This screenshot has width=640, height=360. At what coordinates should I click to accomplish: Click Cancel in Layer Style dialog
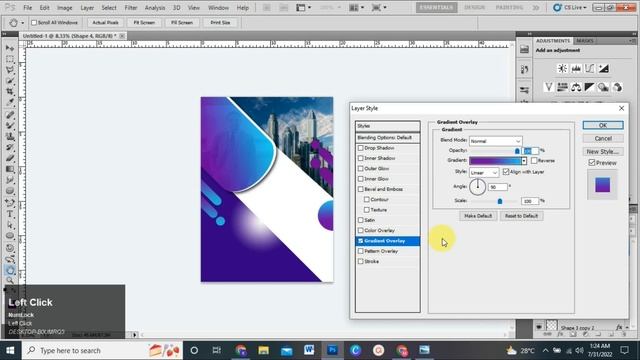pos(603,138)
